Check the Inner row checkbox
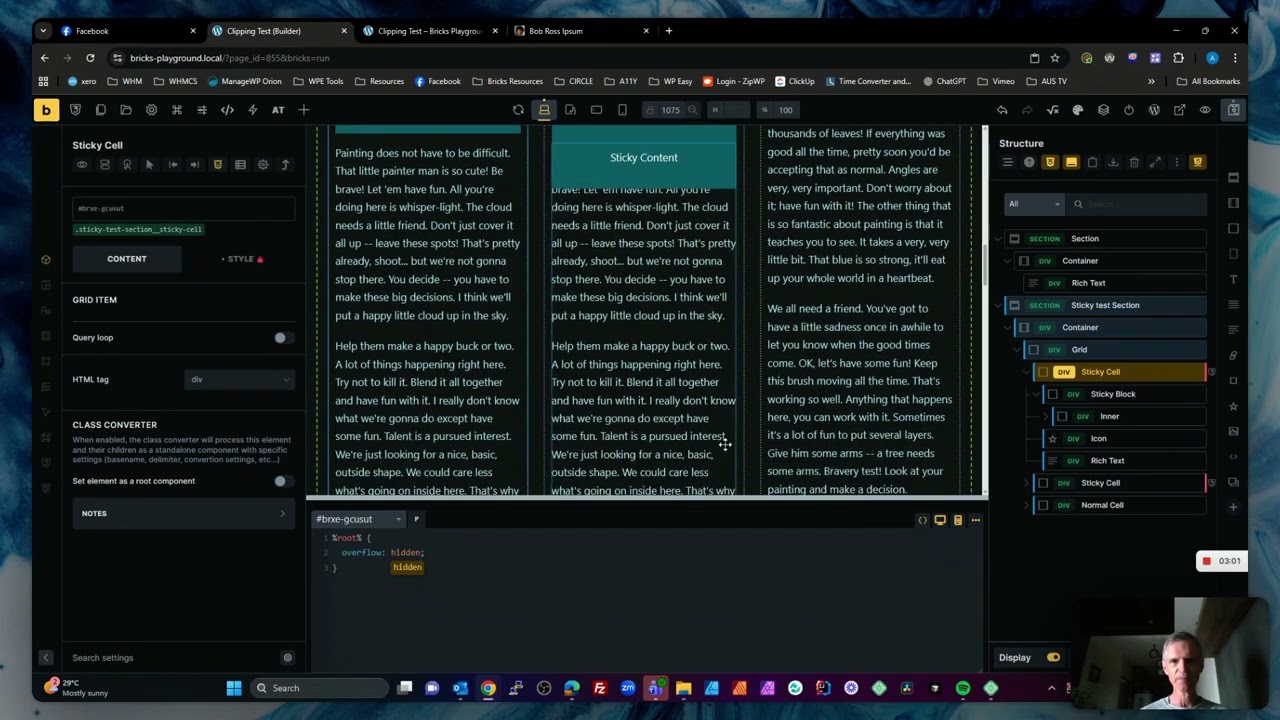The width and height of the screenshot is (1280, 720). click(1062, 417)
